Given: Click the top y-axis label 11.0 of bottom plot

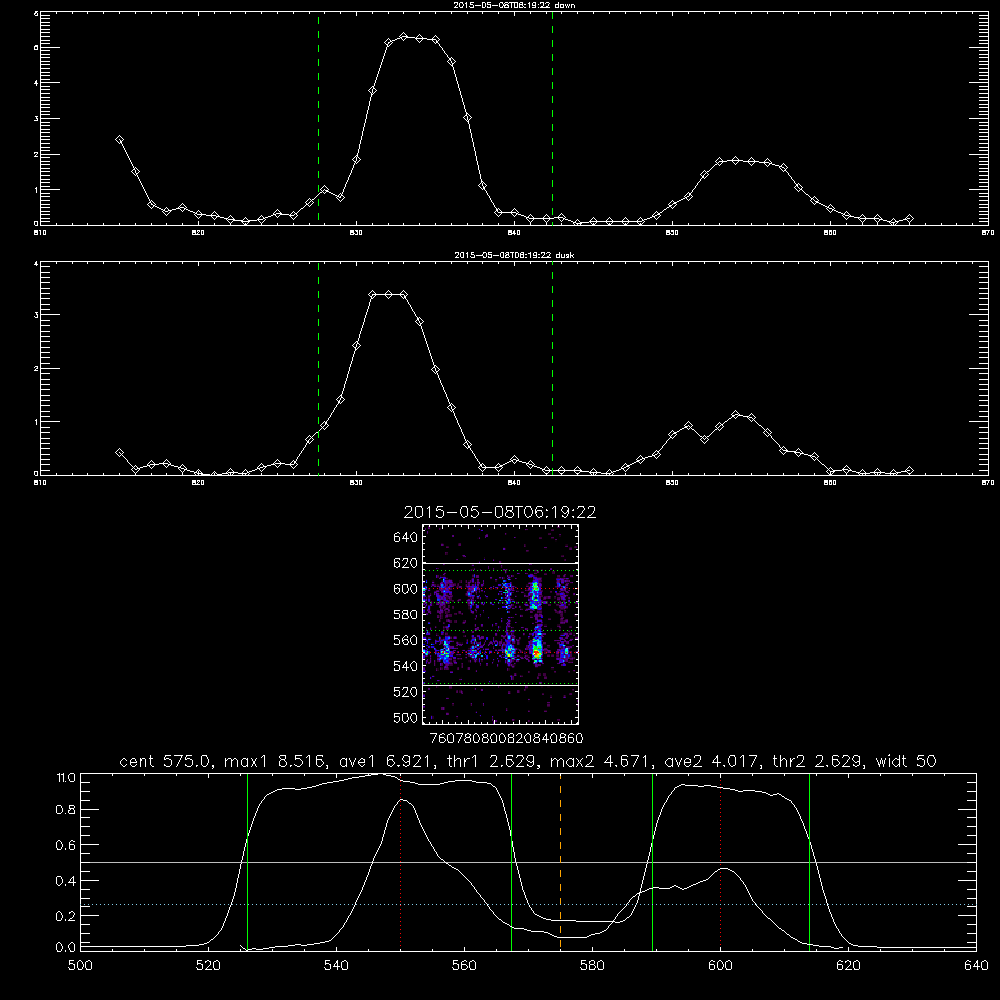Looking at the screenshot, I should point(66,778).
